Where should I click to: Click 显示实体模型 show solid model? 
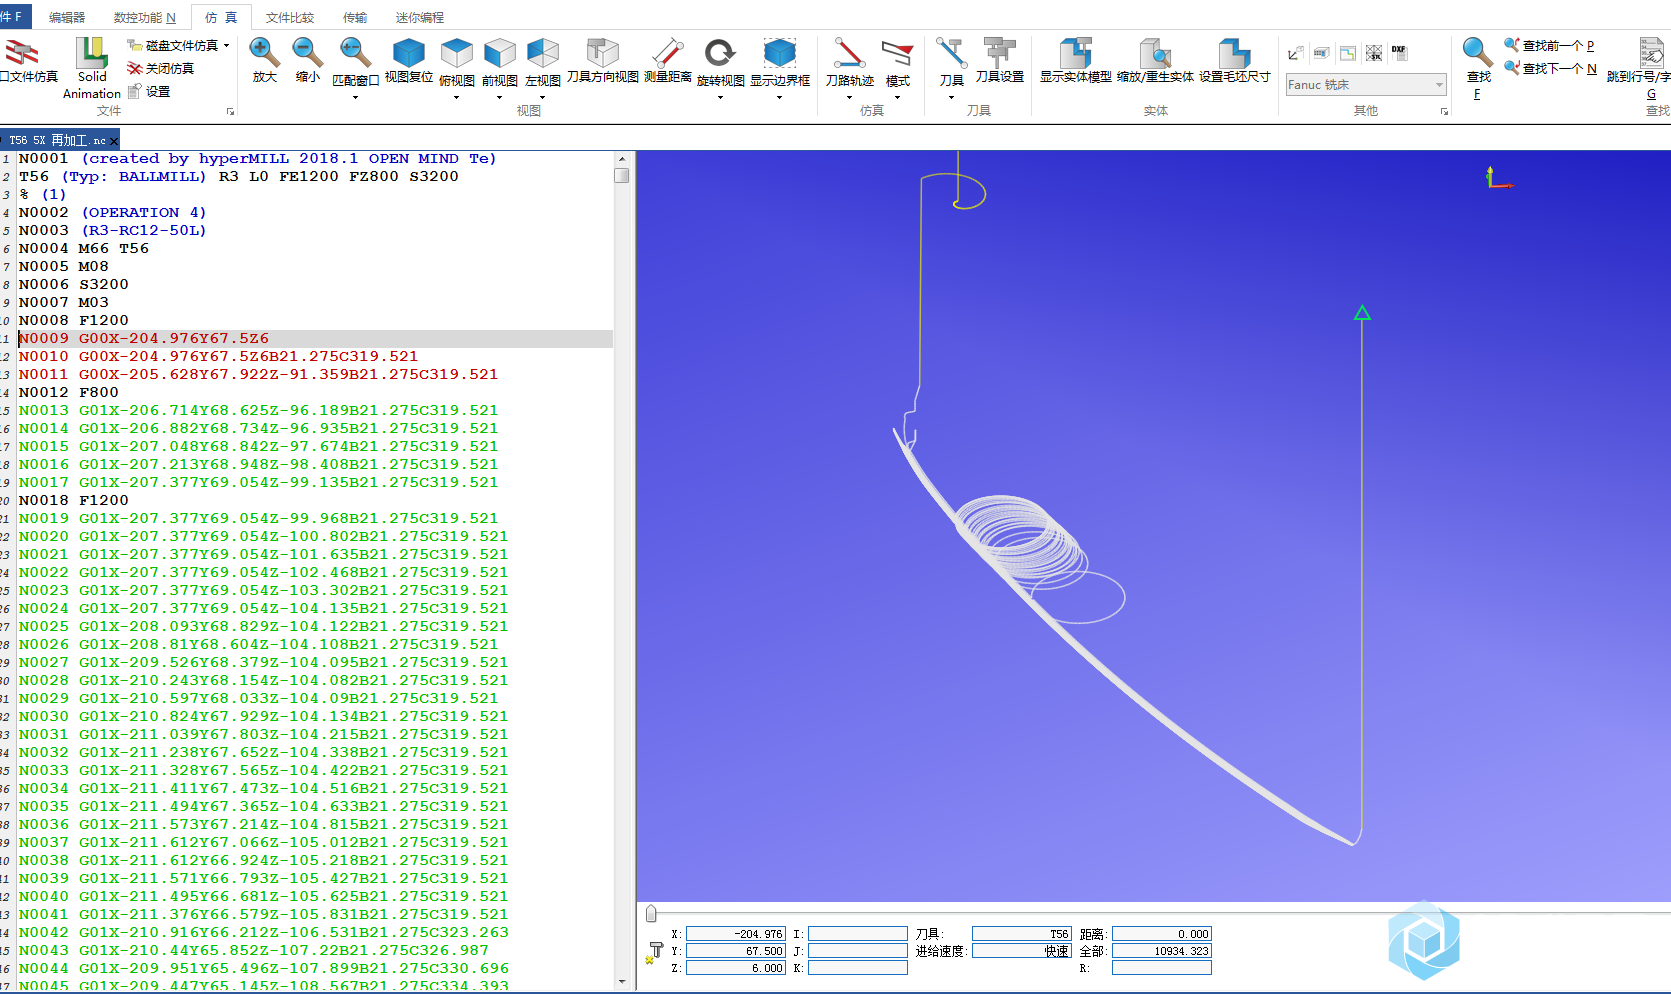click(x=1075, y=52)
